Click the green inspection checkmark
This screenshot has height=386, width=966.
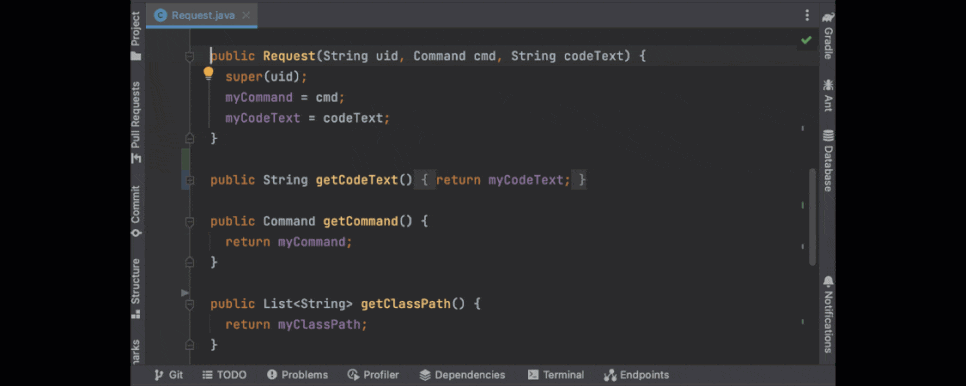[x=806, y=41]
